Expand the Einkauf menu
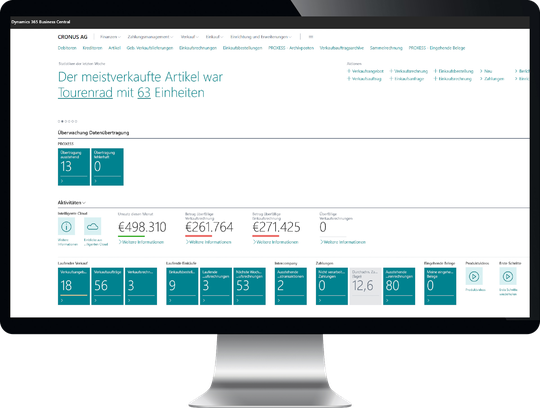This screenshot has width=540, height=408. pyautogui.click(x=214, y=37)
